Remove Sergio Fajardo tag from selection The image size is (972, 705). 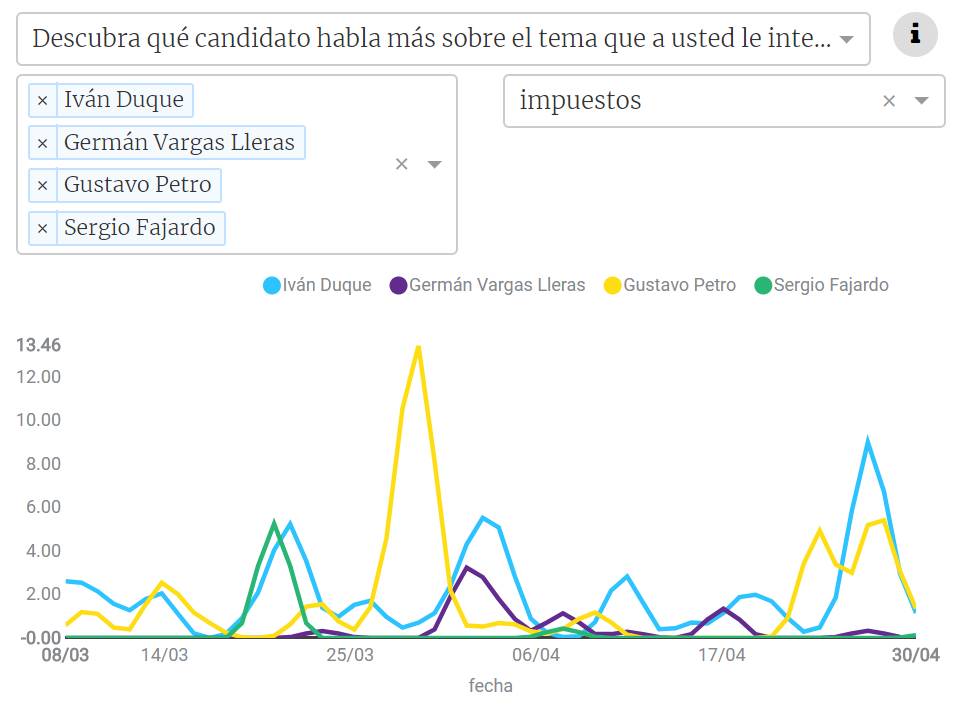[42, 228]
